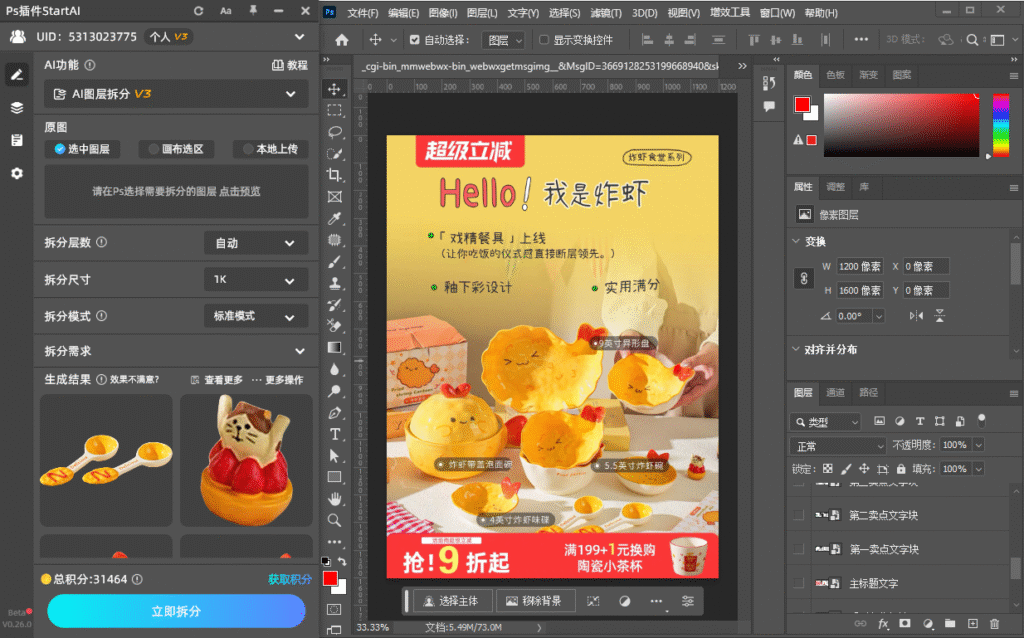Viewport: 1024px width, 638px height.
Task: Select the Hand tool
Action: 334,499
